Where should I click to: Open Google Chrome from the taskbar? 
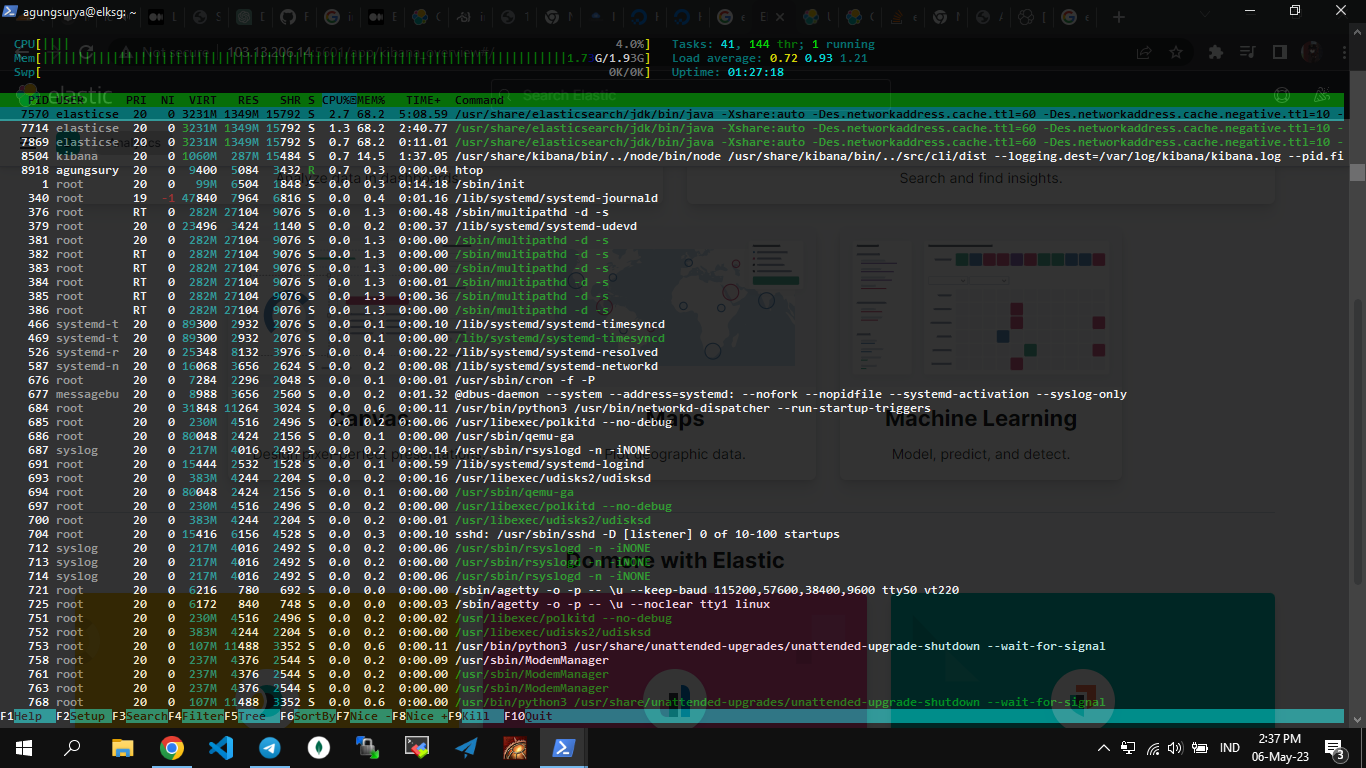(x=172, y=747)
